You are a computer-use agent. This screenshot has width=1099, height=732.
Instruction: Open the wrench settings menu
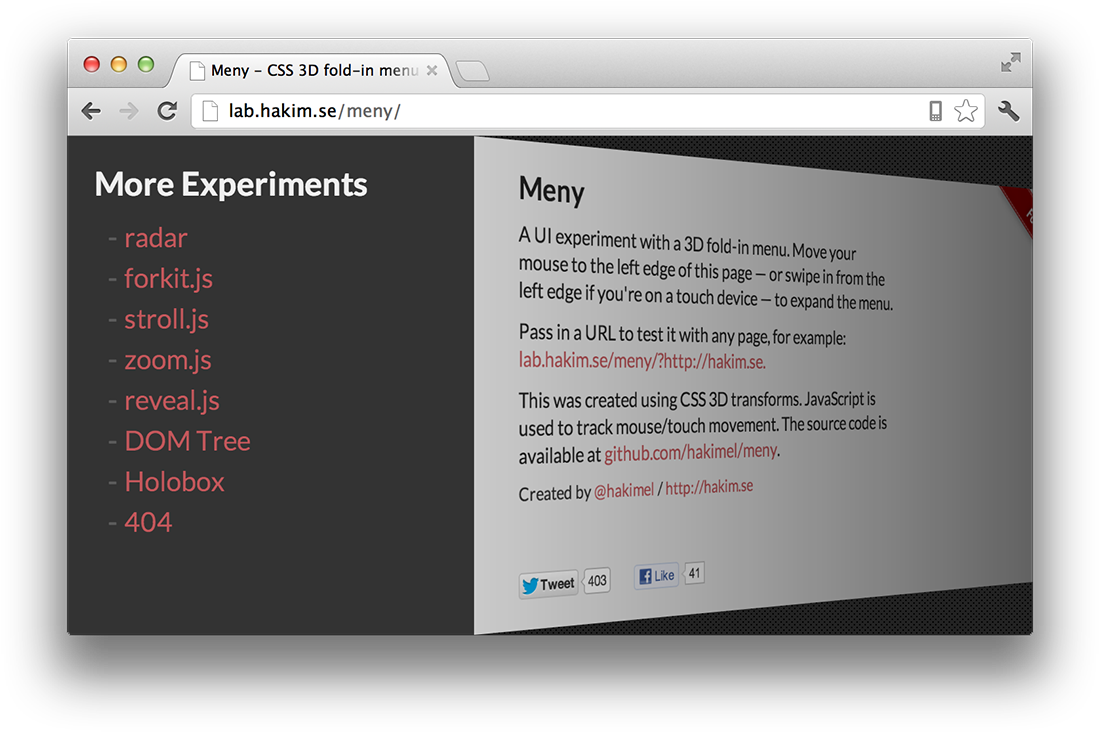(x=1008, y=111)
